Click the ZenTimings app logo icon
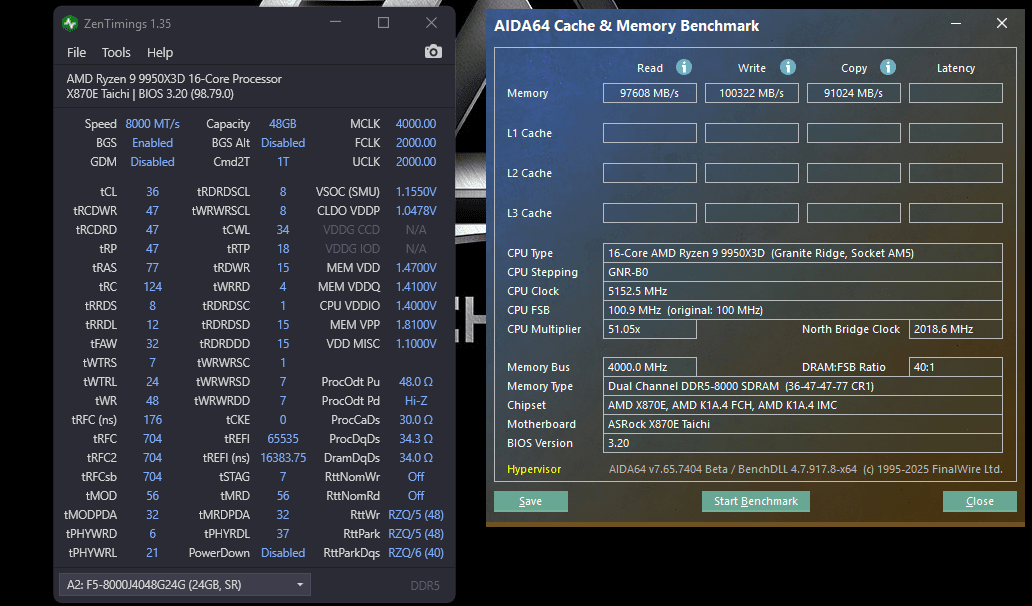This screenshot has width=1032, height=606. coord(70,24)
